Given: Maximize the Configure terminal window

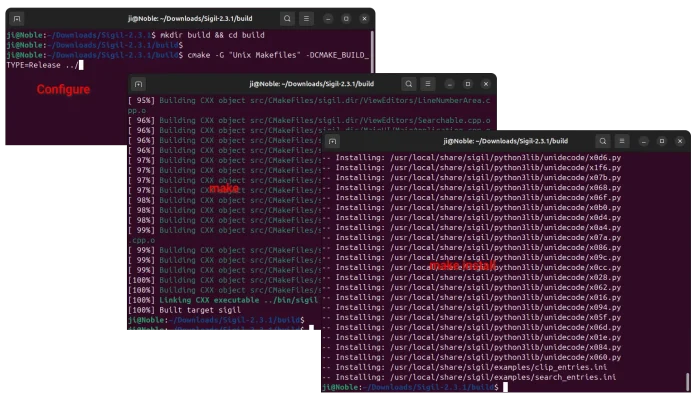Looking at the screenshot, I should pyautogui.click(x=346, y=19).
